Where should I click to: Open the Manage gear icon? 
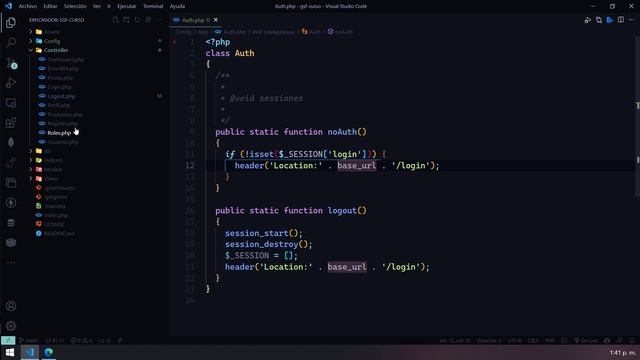click(x=11, y=326)
